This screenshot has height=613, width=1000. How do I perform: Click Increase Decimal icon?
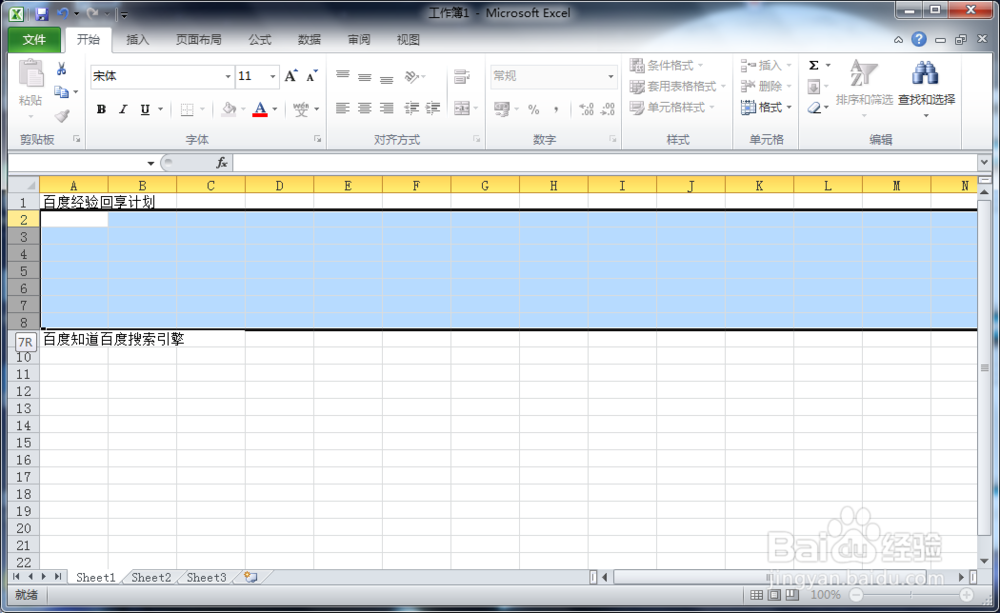[586, 109]
